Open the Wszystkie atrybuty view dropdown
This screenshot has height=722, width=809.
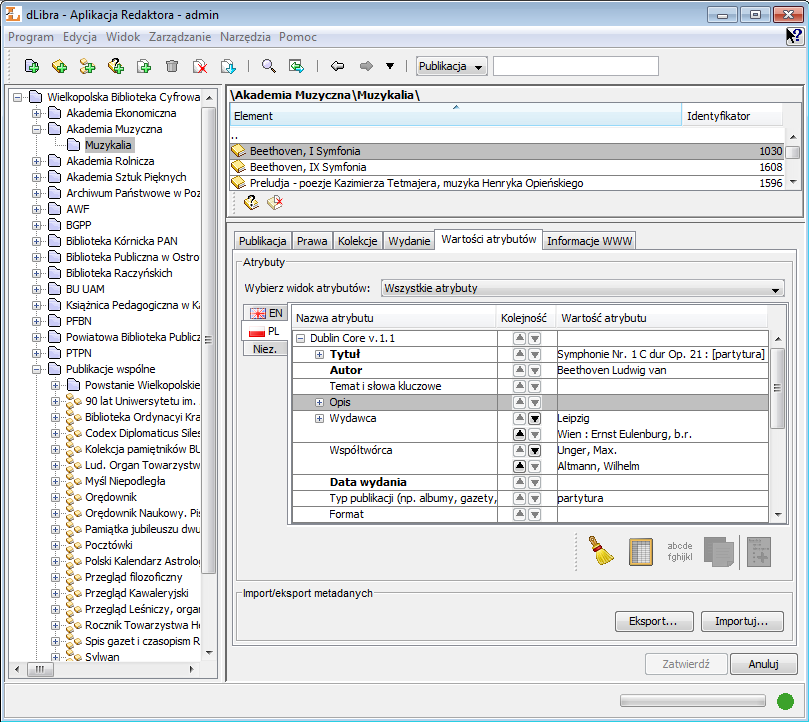click(x=583, y=288)
